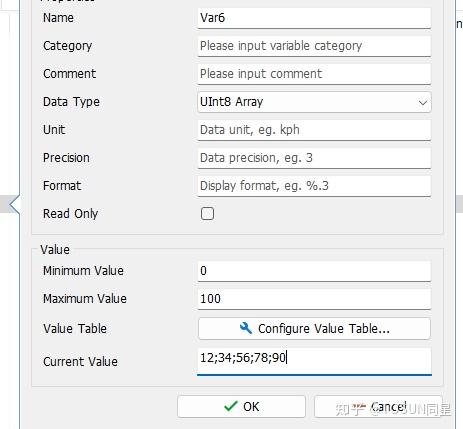Click the left-pointing arrow on dialog edge
Image resolution: width=463 pixels, height=429 pixels.
[x=15, y=204]
